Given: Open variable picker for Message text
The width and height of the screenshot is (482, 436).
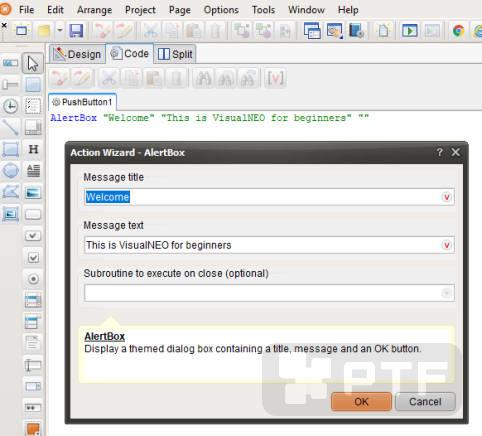Looking at the screenshot, I should click(x=447, y=245).
